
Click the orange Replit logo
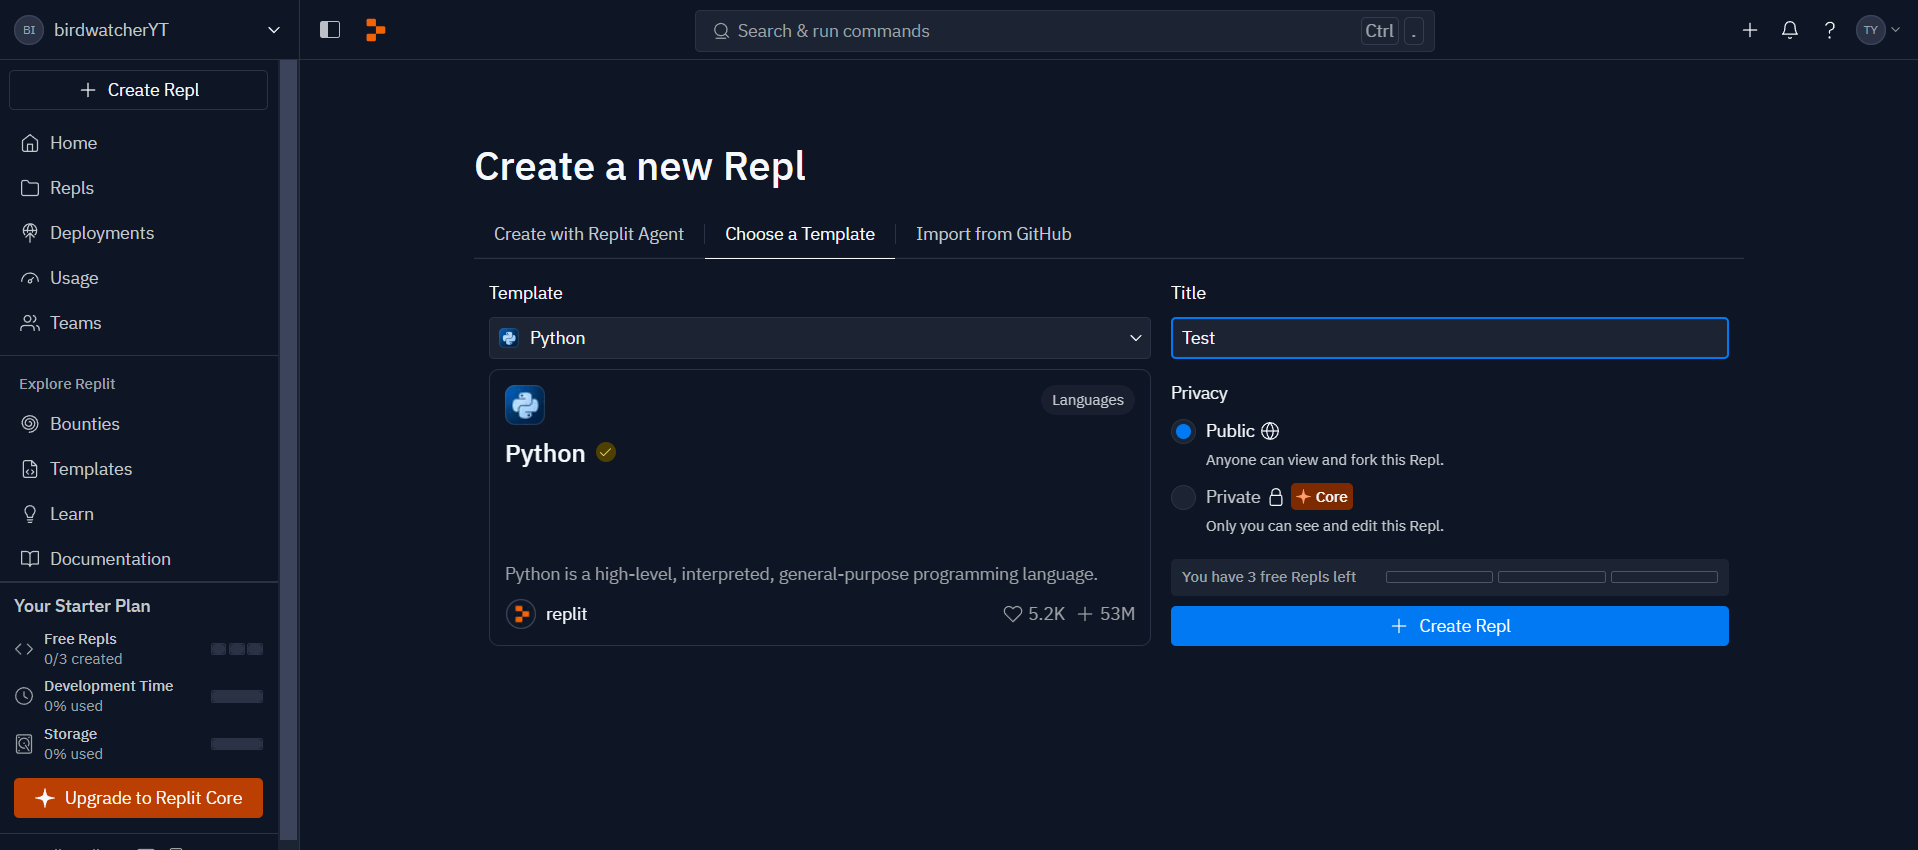tap(375, 30)
